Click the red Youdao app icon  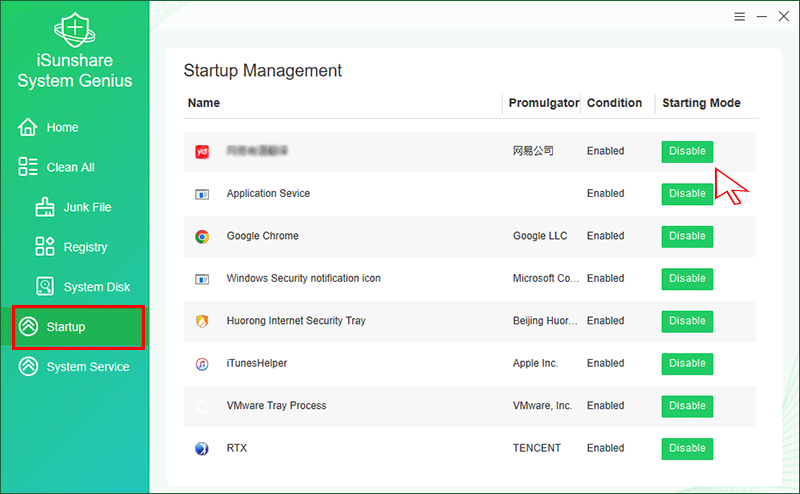pos(202,152)
